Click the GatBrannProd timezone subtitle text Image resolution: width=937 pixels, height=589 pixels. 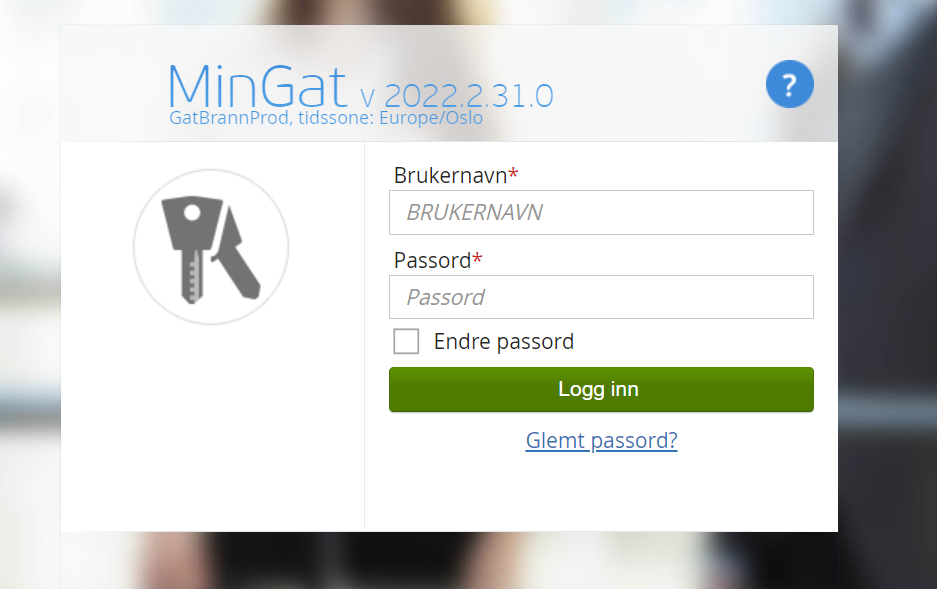[326, 118]
